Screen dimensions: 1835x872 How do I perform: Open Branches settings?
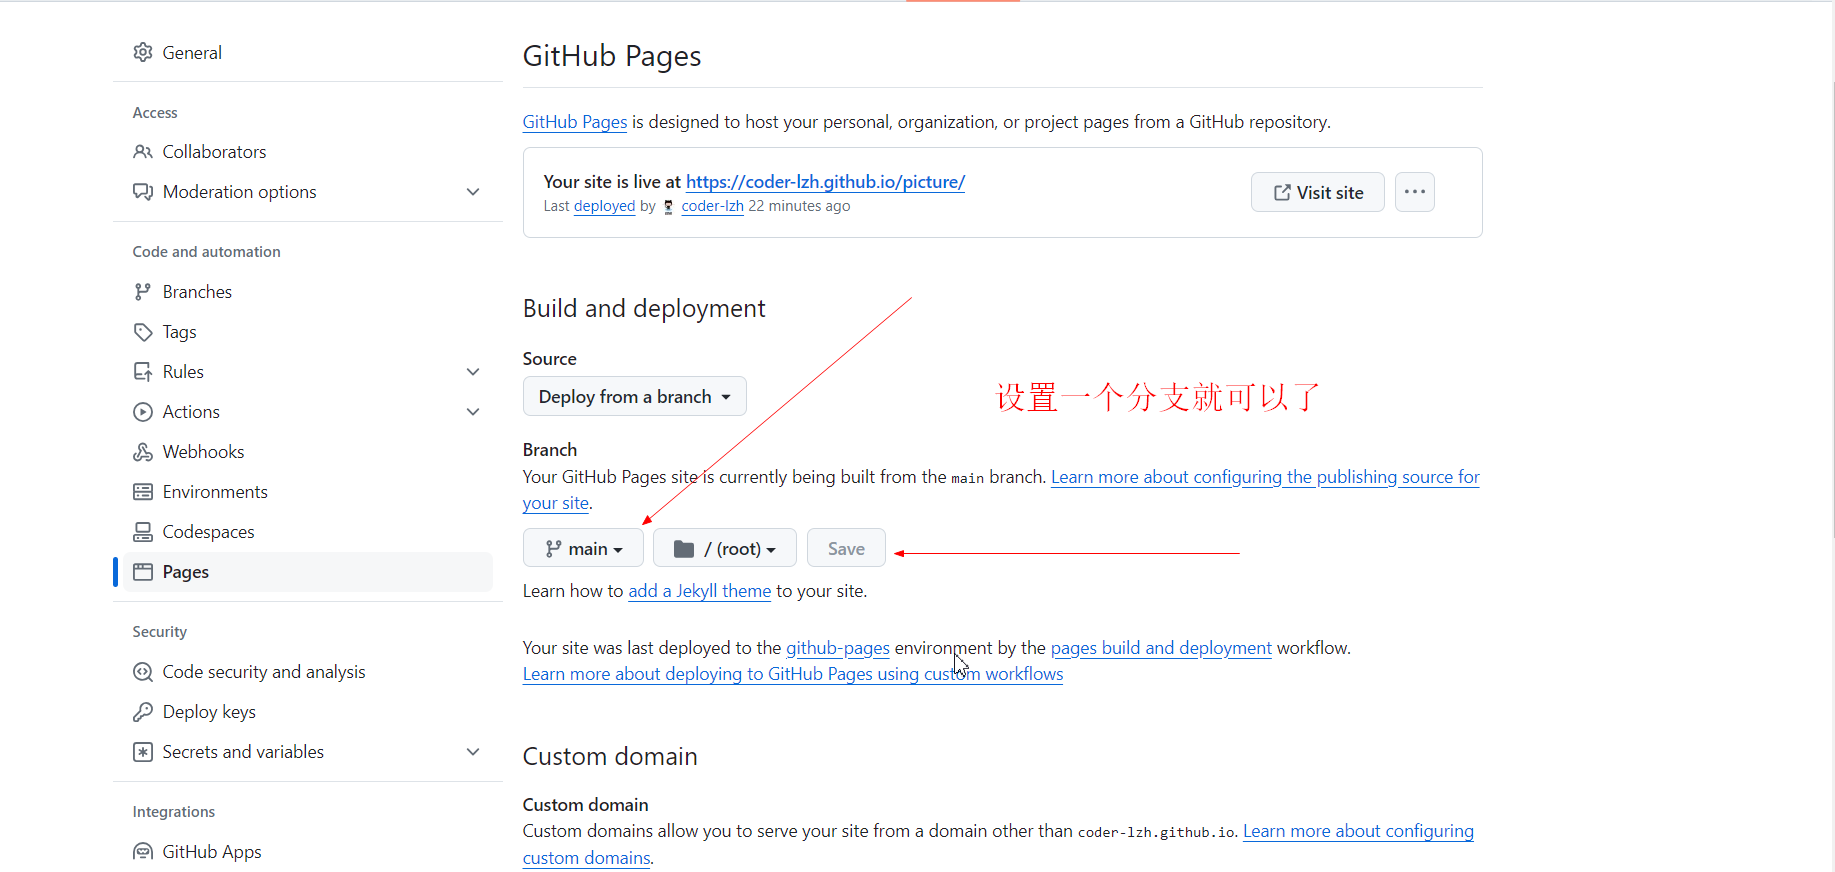308,292
